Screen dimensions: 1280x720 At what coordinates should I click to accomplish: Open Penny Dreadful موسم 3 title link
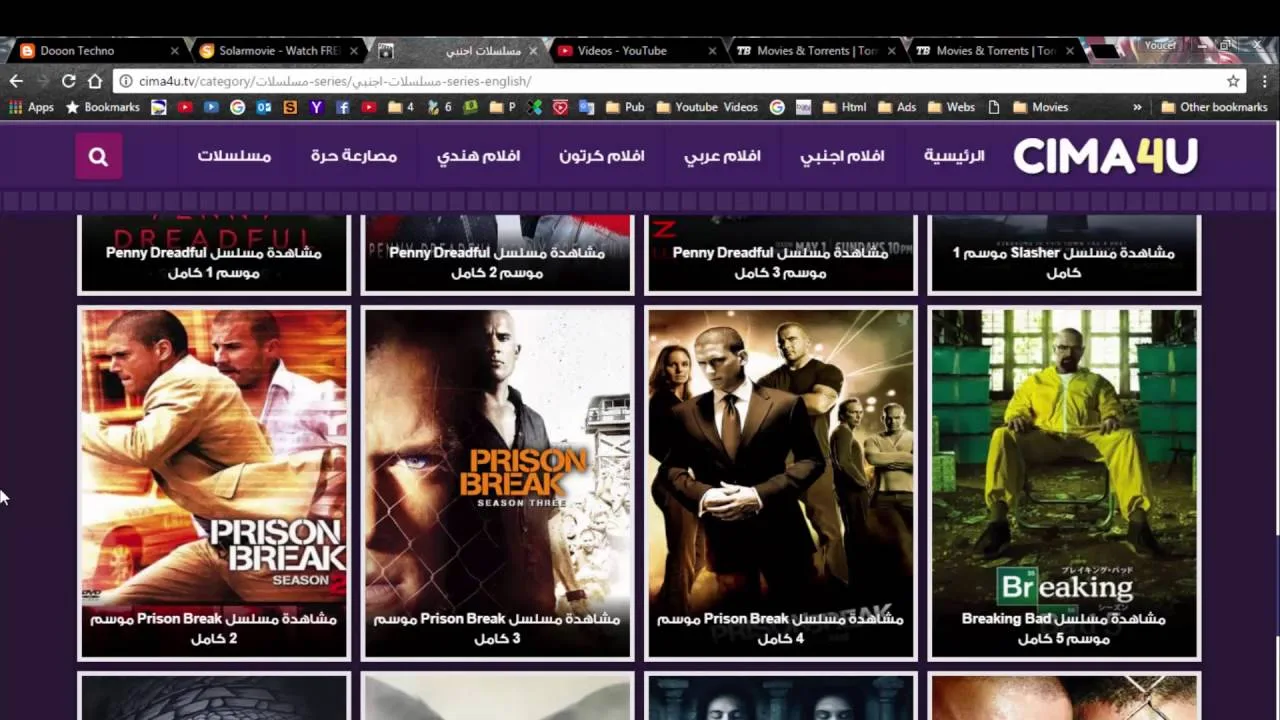780,262
